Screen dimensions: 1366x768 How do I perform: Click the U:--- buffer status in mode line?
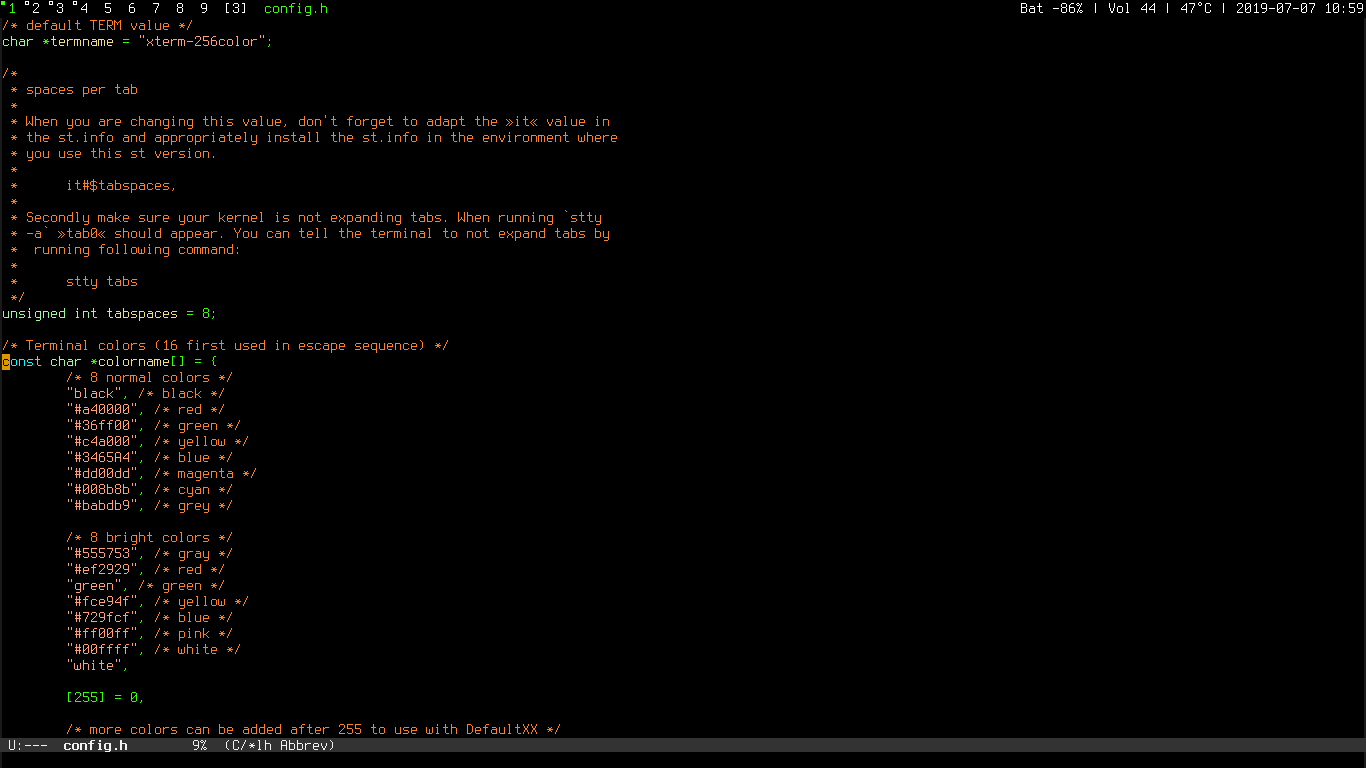(27, 745)
